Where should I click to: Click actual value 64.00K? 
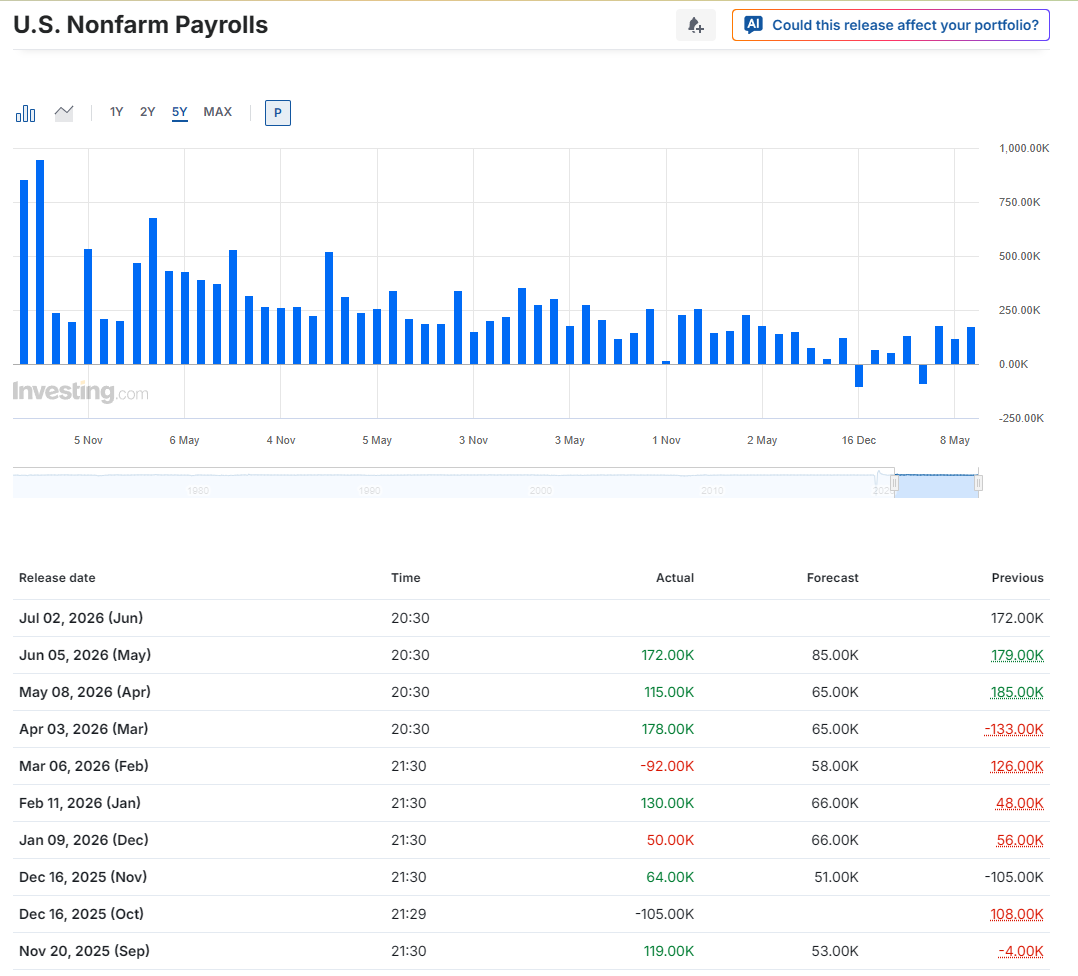(670, 877)
